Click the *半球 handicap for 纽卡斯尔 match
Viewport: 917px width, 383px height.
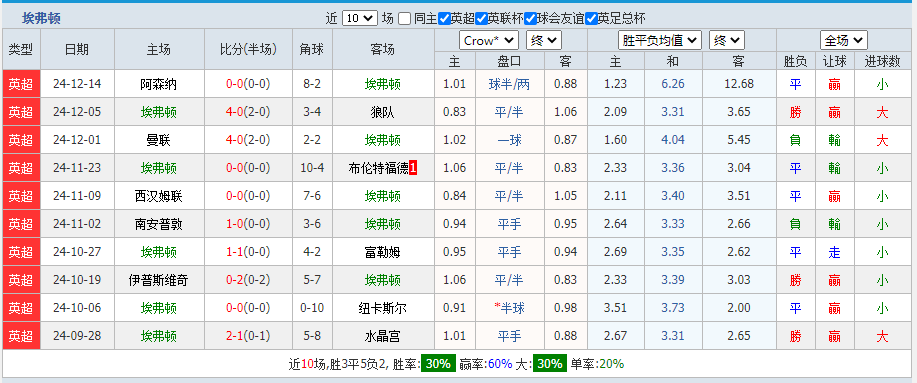[x=509, y=308]
